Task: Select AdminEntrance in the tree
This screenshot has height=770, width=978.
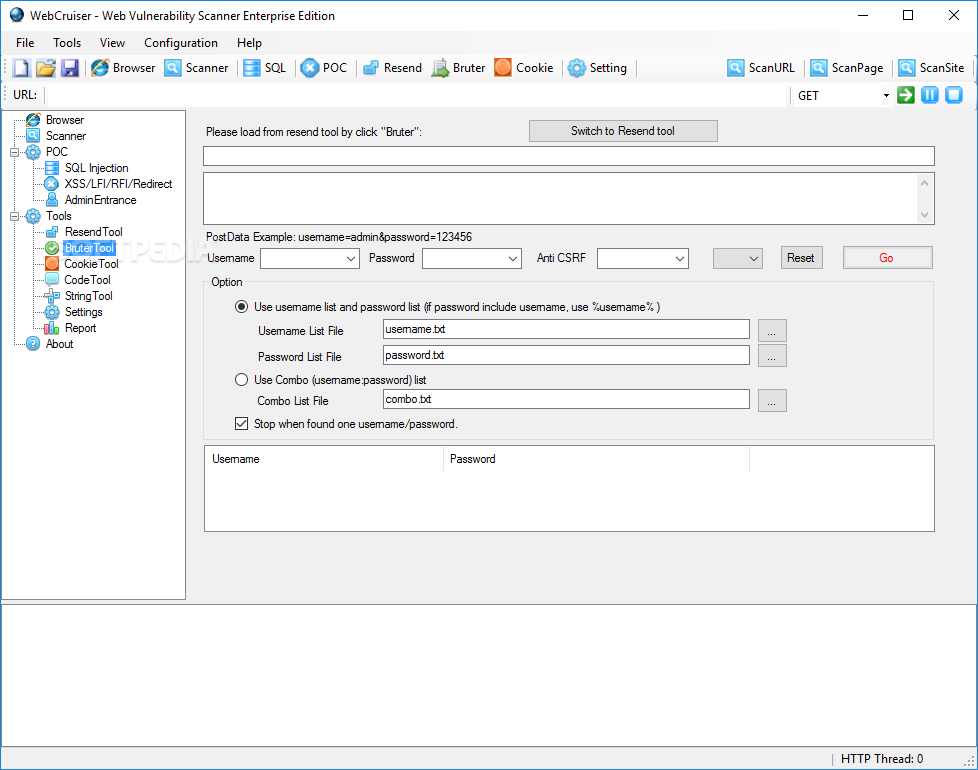Action: (100, 200)
